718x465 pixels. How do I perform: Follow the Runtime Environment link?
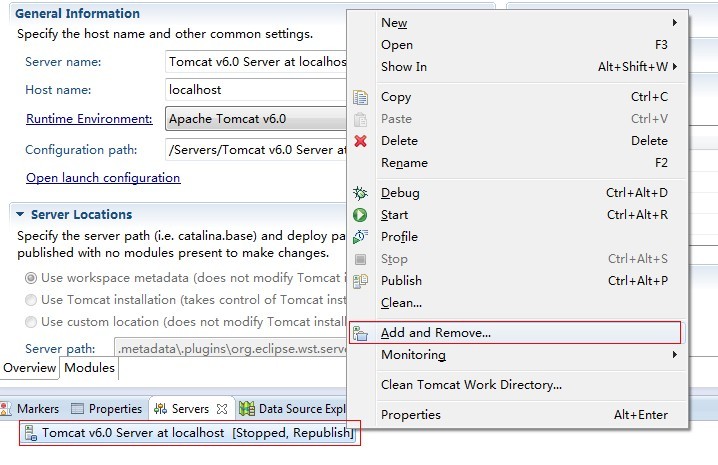coord(89,119)
